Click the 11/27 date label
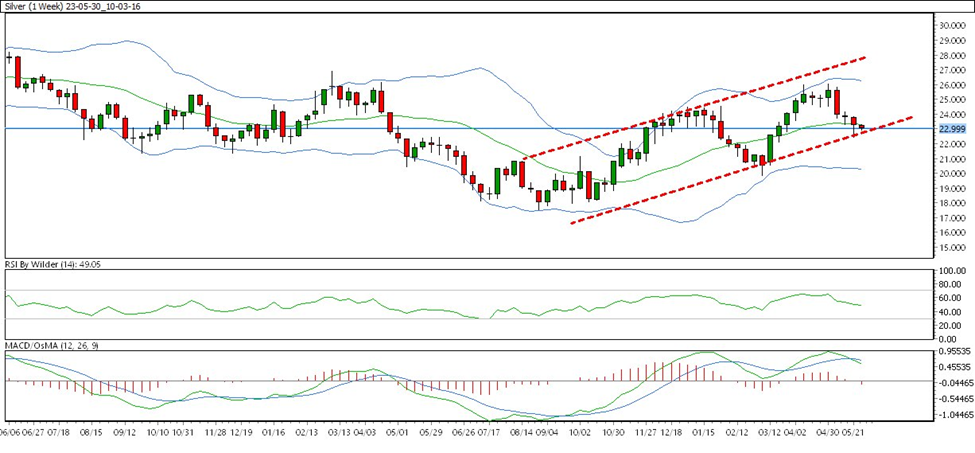The height and width of the screenshot is (453, 975). click(x=646, y=431)
